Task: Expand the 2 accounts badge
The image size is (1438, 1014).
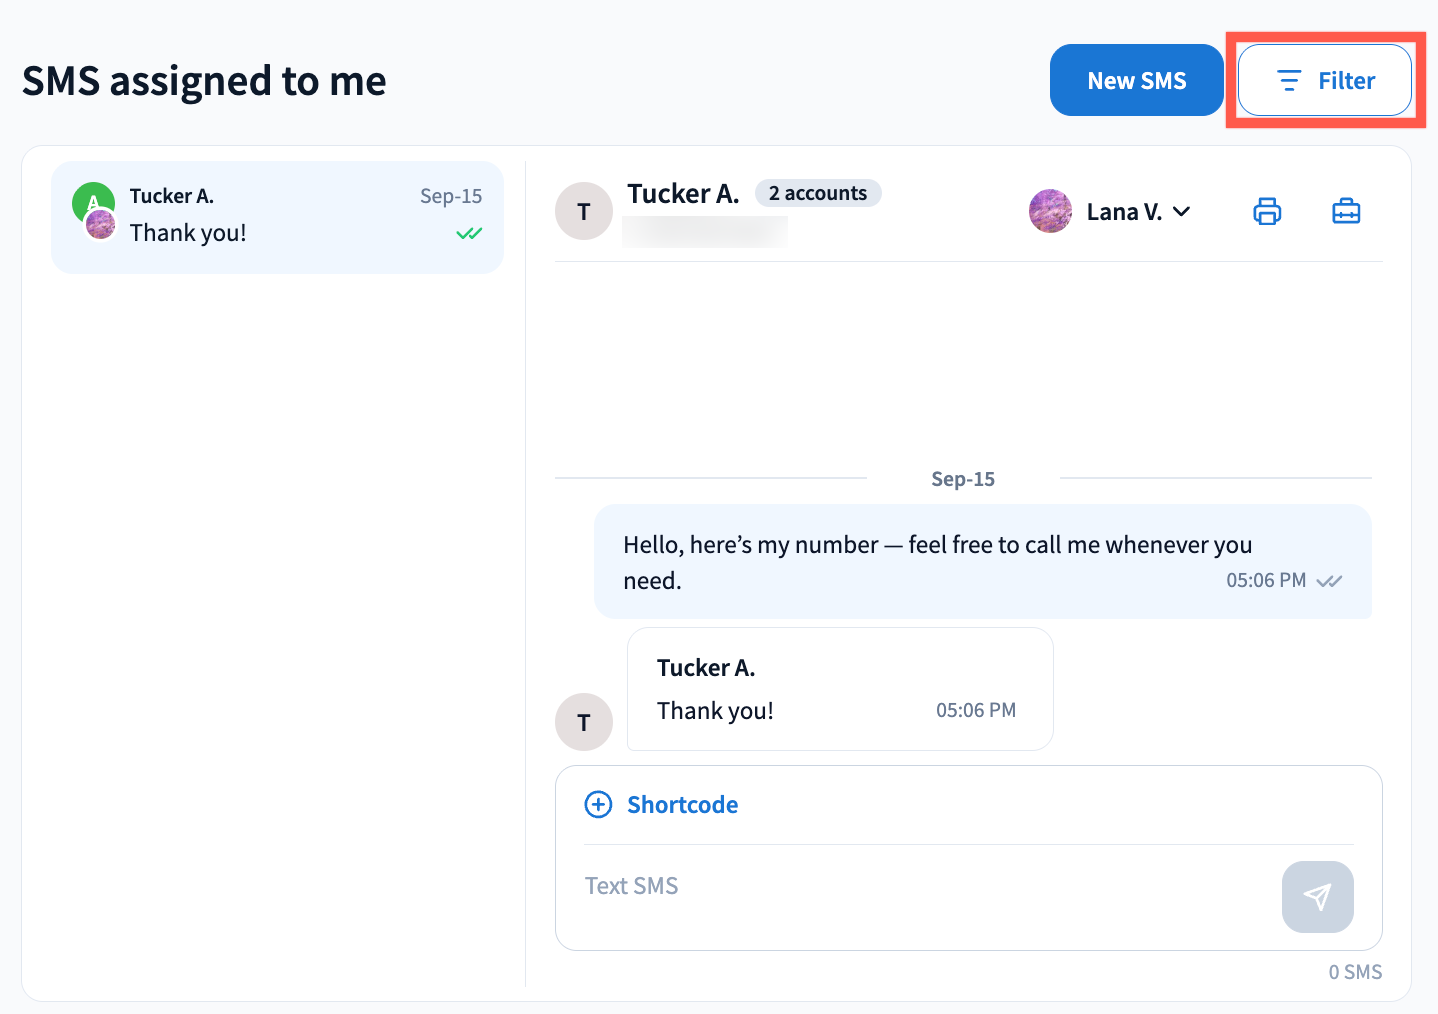Action: coord(818,193)
